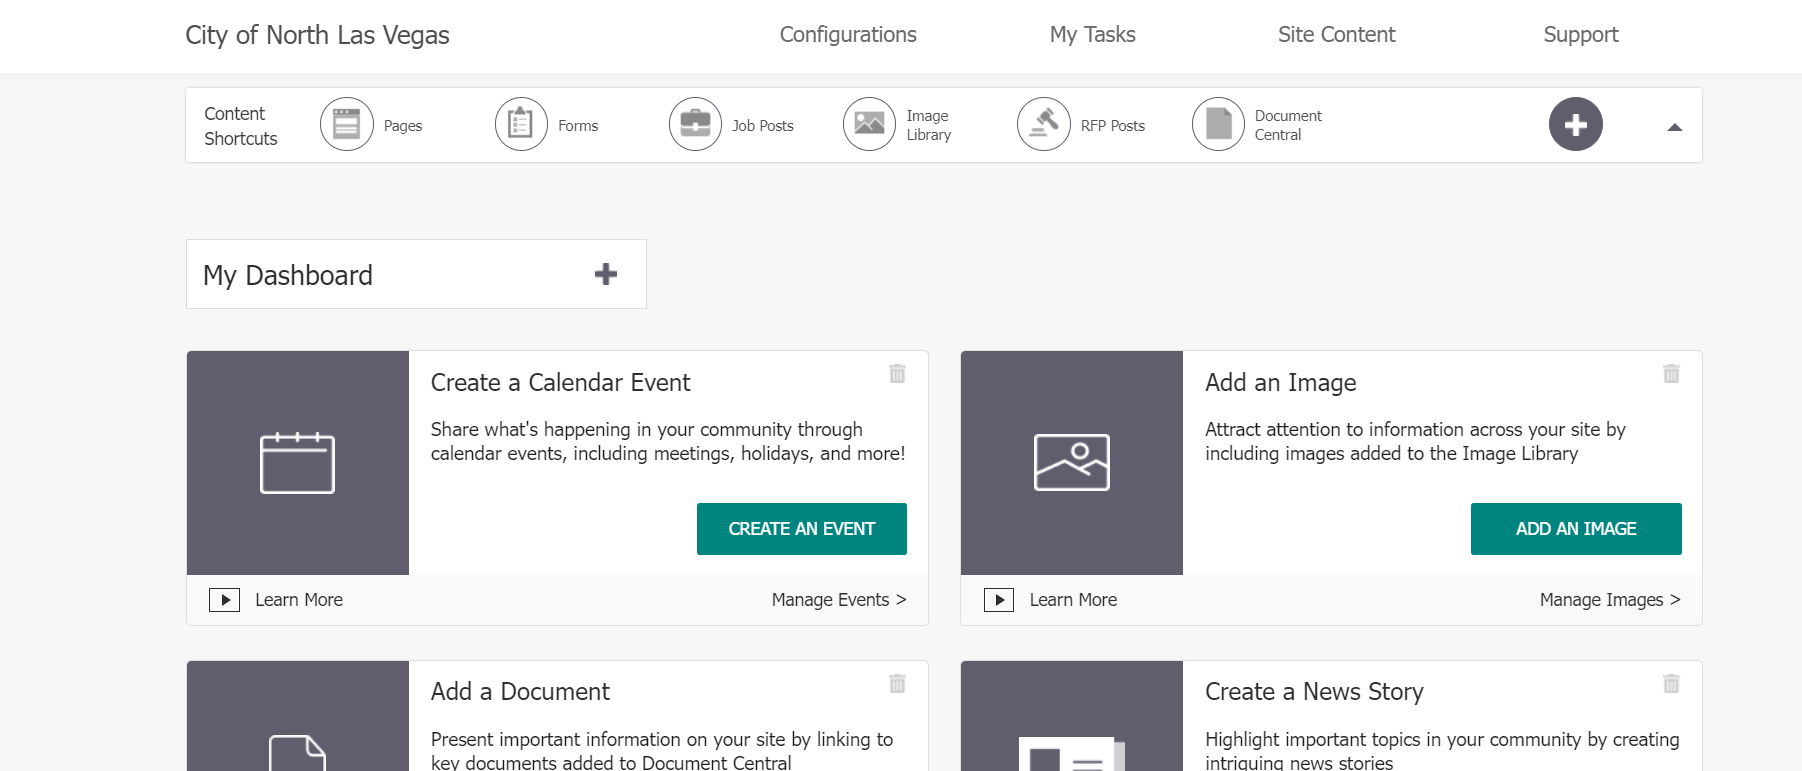Open the My Tasks menu
The image size is (1802, 771).
(x=1092, y=35)
